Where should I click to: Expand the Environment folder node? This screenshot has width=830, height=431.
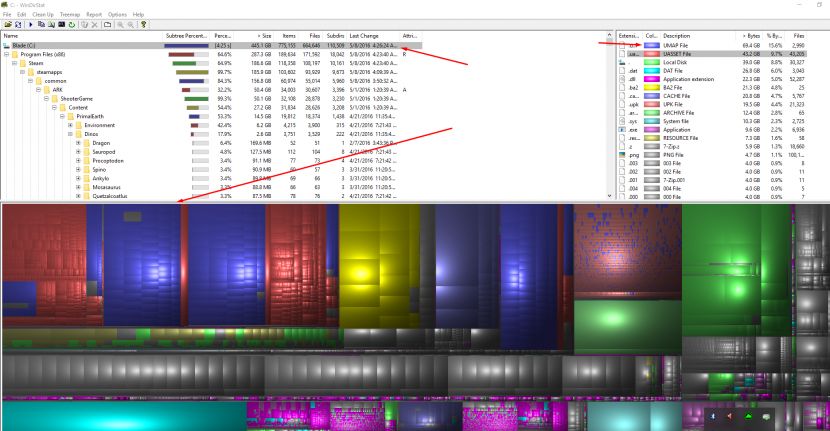coord(70,125)
